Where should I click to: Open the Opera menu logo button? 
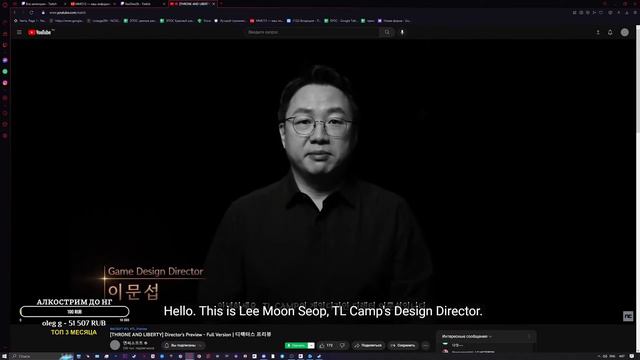(x=5, y=4)
